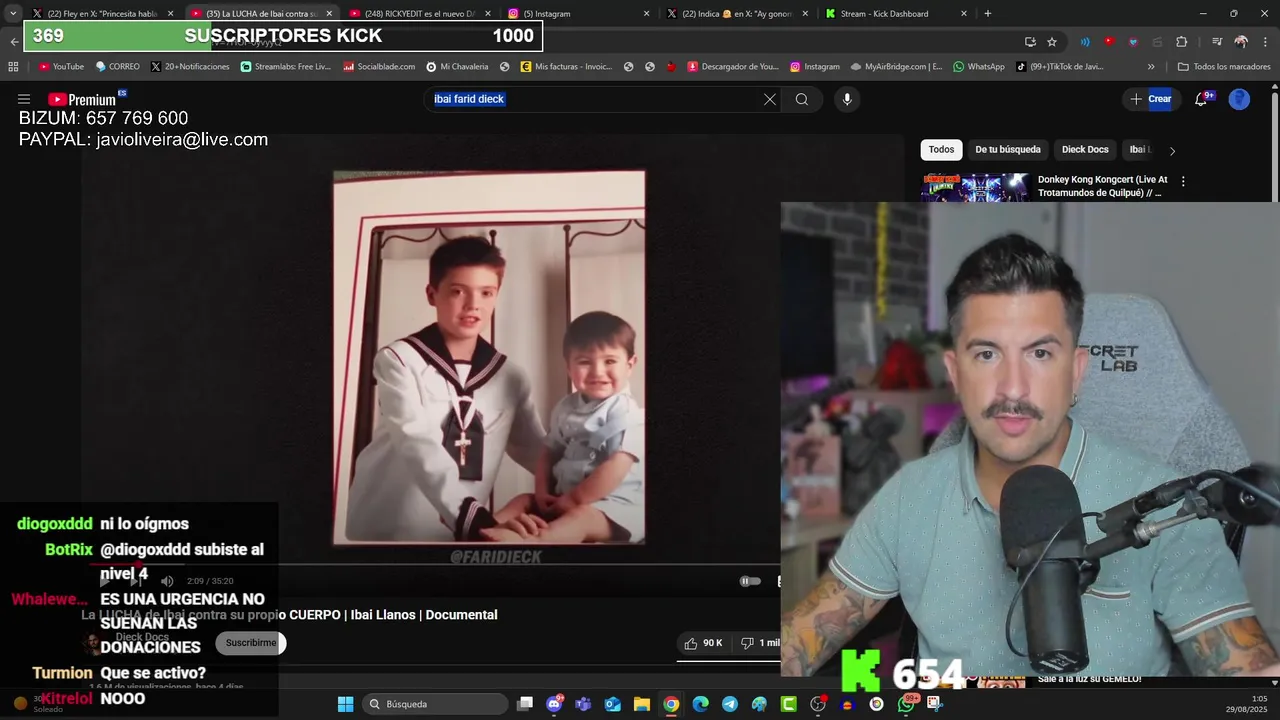Open Telegram from the taskbar
This screenshot has height=720, width=1280.
tap(730, 704)
